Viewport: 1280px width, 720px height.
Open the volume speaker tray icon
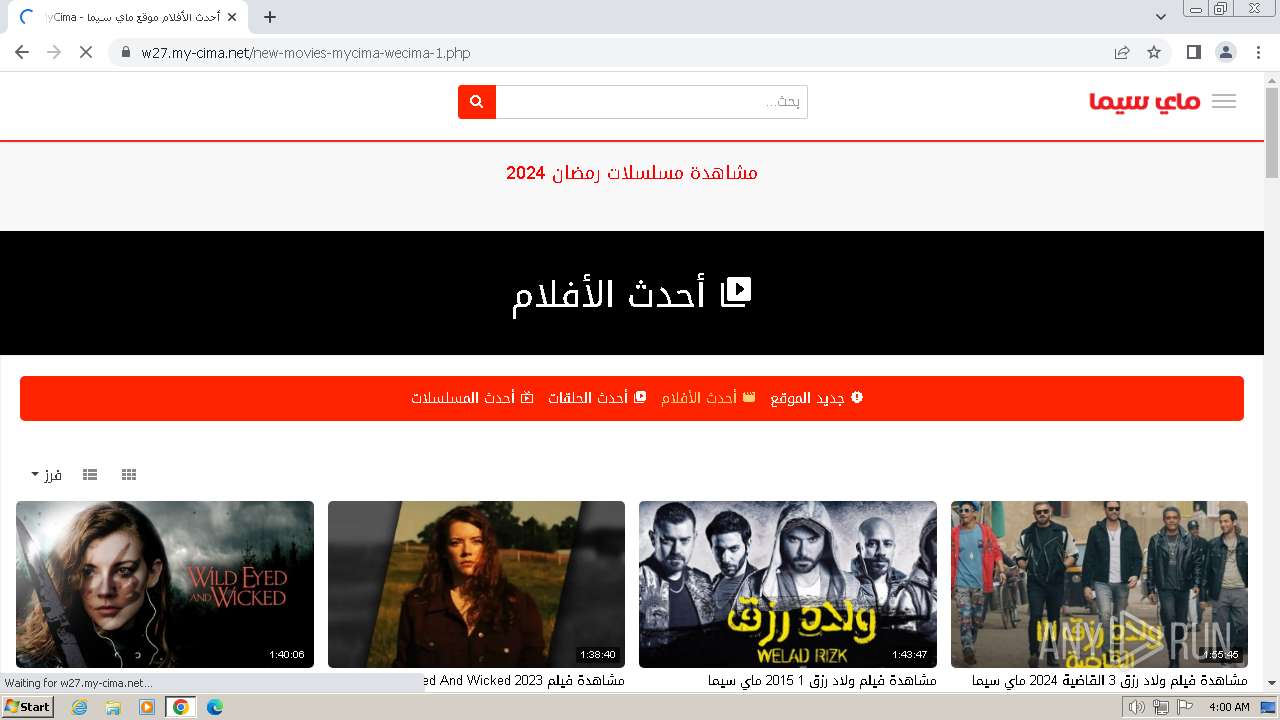click(1137, 707)
